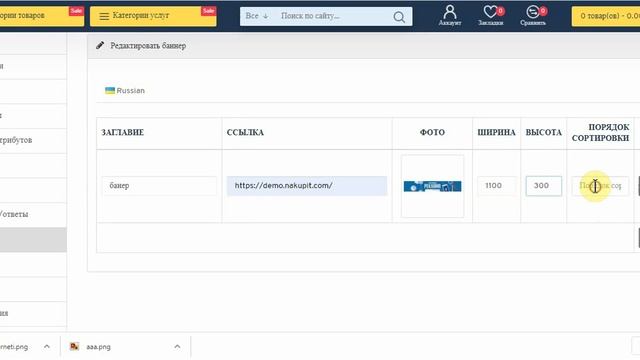Click the height field showing 300
The height and width of the screenshot is (360, 640).
543,186
